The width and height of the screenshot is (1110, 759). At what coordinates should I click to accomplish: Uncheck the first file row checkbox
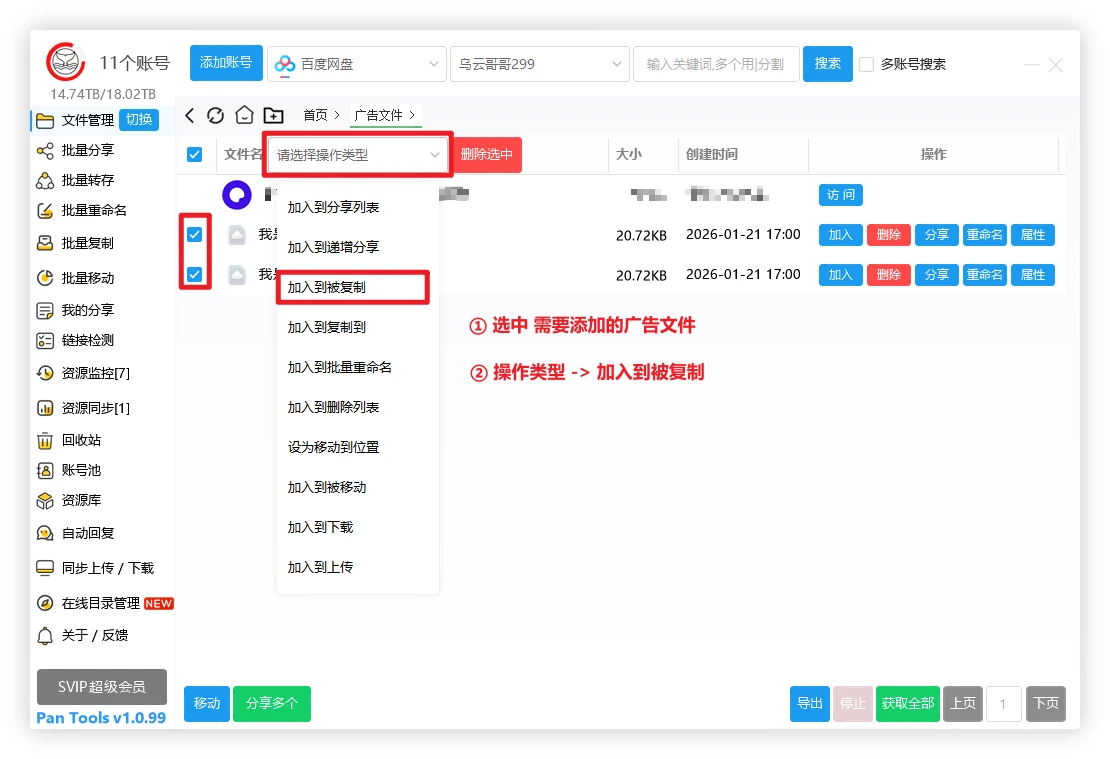coord(195,235)
